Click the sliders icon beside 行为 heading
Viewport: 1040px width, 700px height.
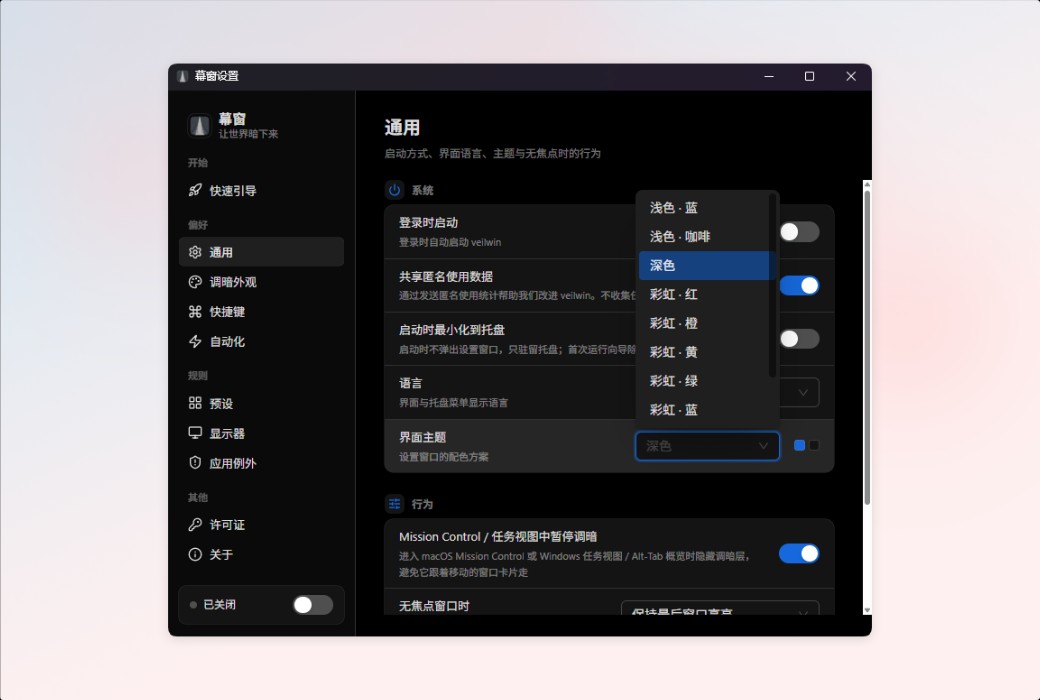395,504
